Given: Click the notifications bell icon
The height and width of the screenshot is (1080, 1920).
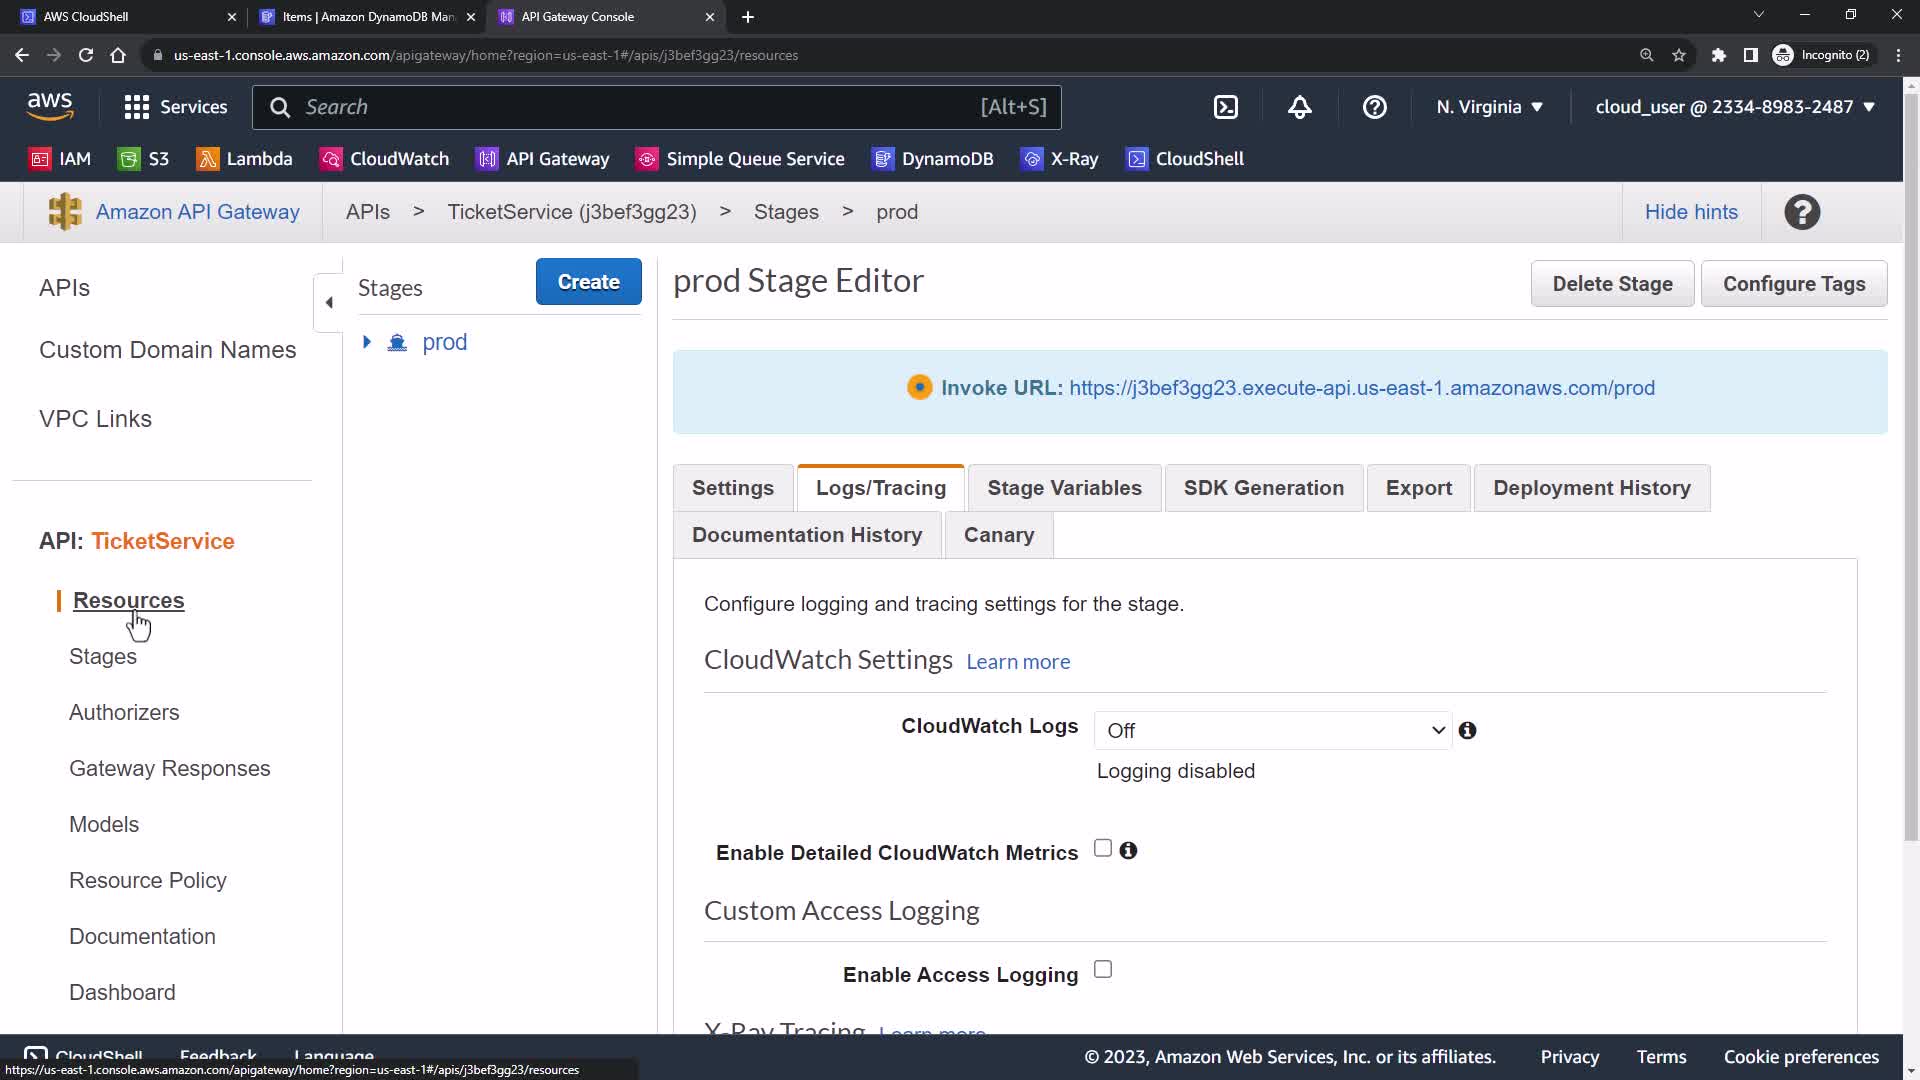Looking at the screenshot, I should tap(1299, 107).
